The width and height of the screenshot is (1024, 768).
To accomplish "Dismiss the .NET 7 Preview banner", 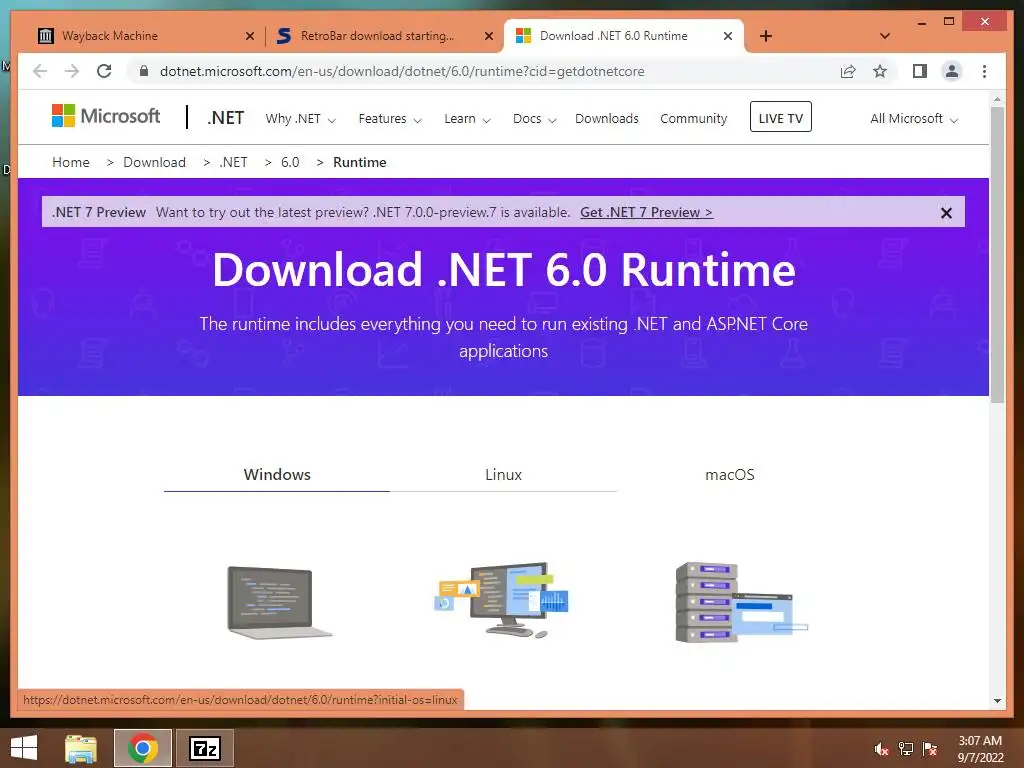I will pos(946,213).
